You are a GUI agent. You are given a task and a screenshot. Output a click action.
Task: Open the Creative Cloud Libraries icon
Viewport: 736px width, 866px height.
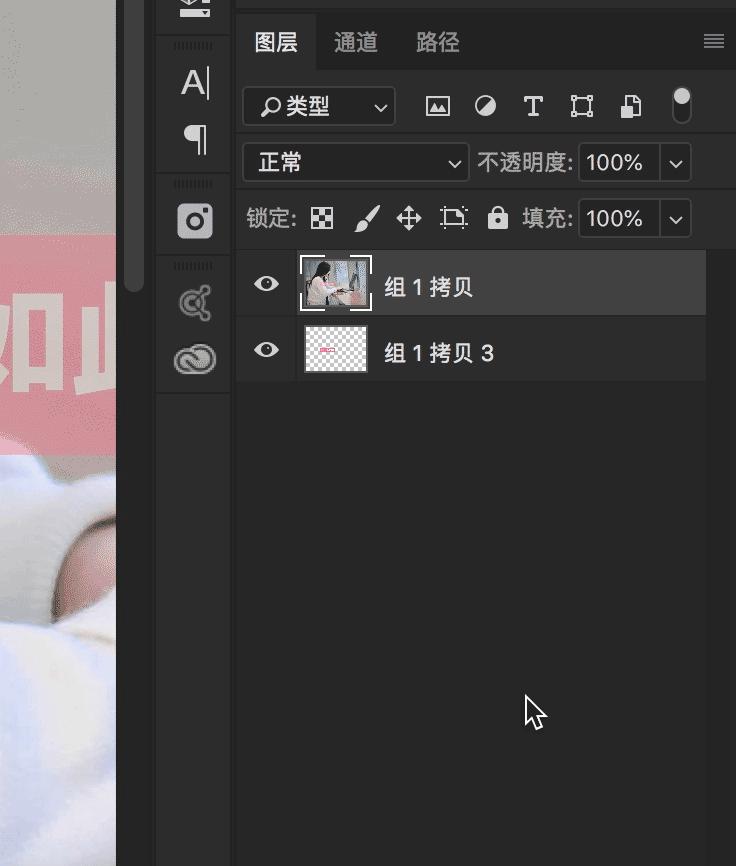coord(195,359)
